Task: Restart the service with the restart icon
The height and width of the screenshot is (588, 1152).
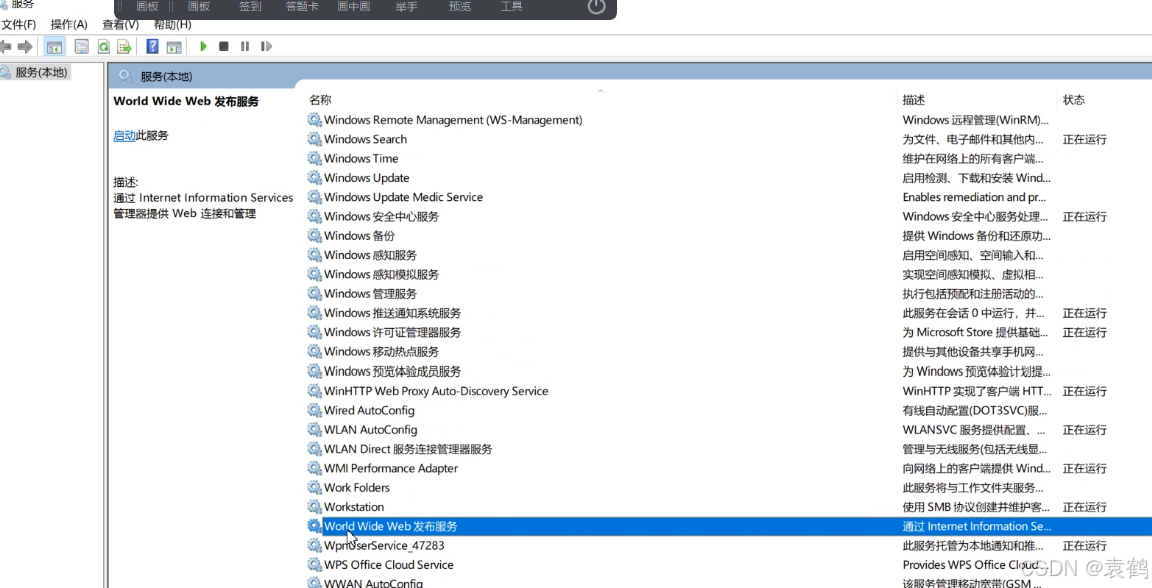Action: (266, 46)
